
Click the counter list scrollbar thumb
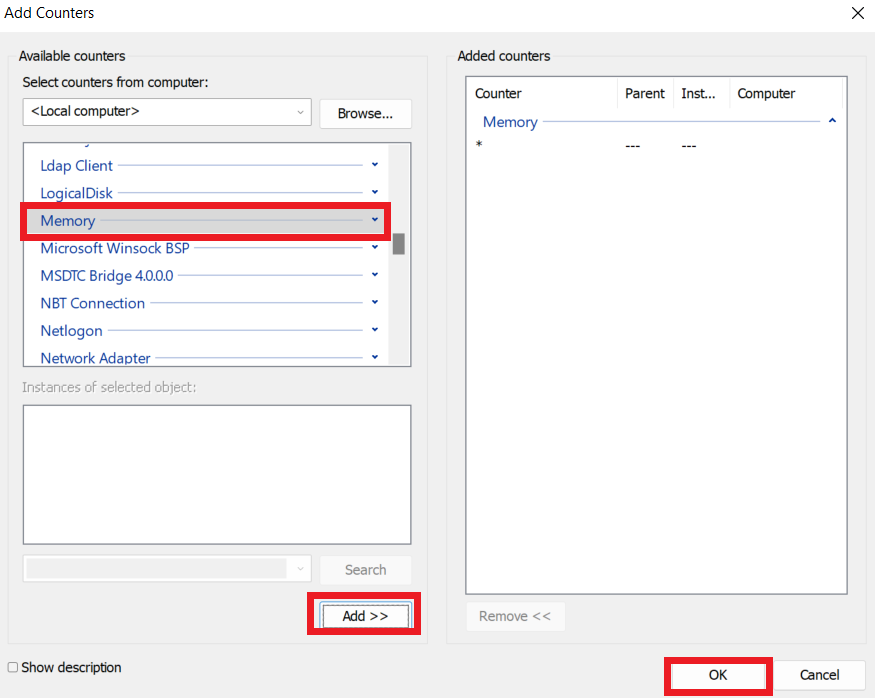pyautogui.click(x=398, y=244)
